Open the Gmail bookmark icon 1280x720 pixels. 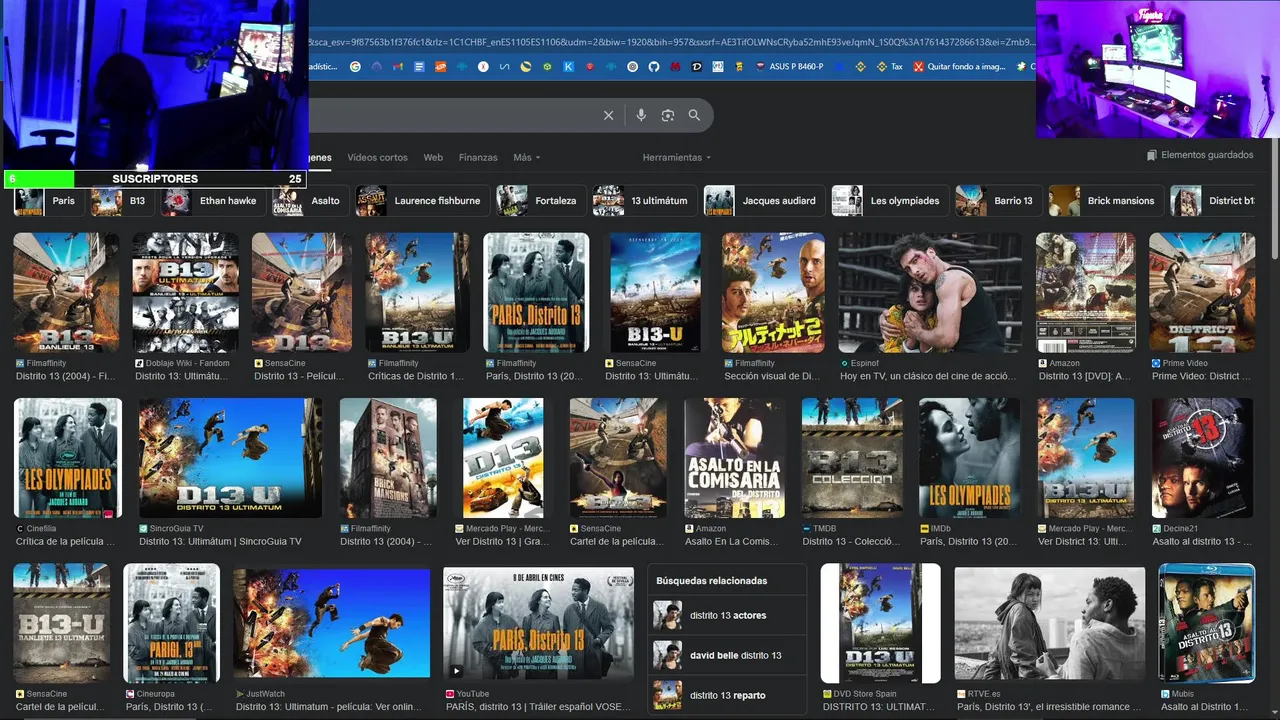click(x=397, y=67)
